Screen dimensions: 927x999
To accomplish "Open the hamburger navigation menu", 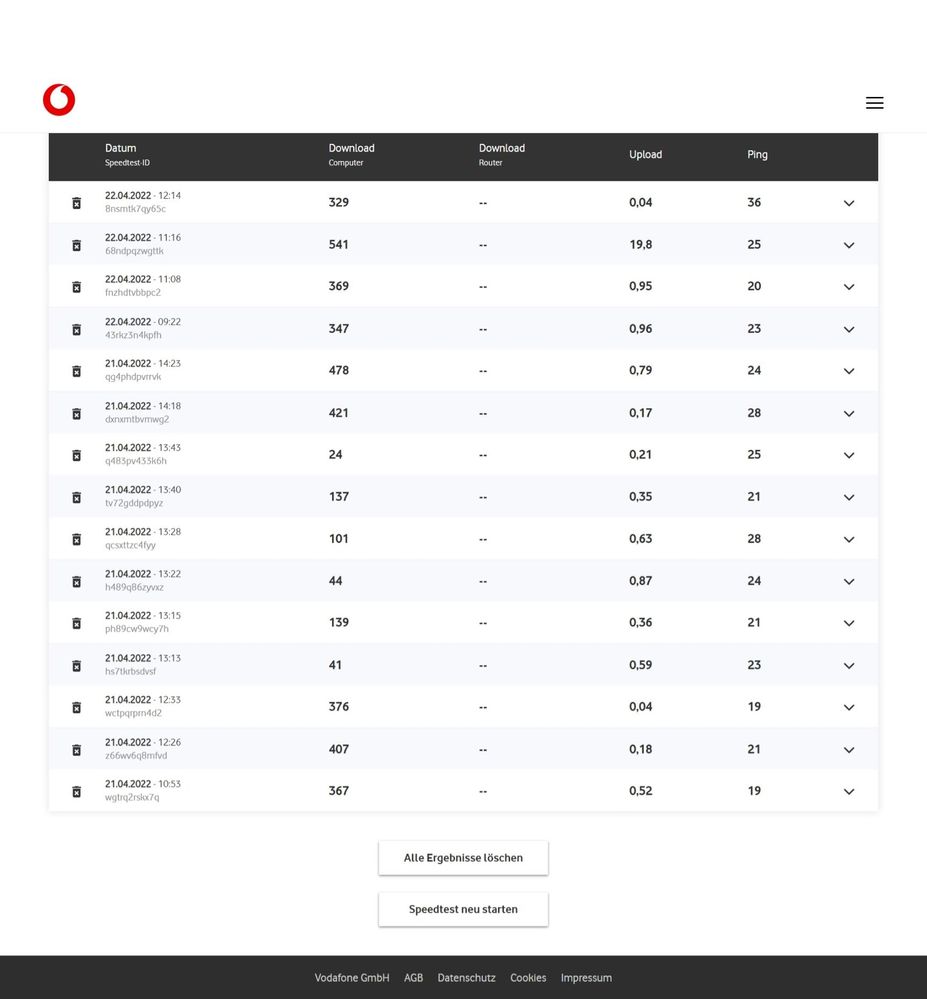I will click(x=874, y=102).
